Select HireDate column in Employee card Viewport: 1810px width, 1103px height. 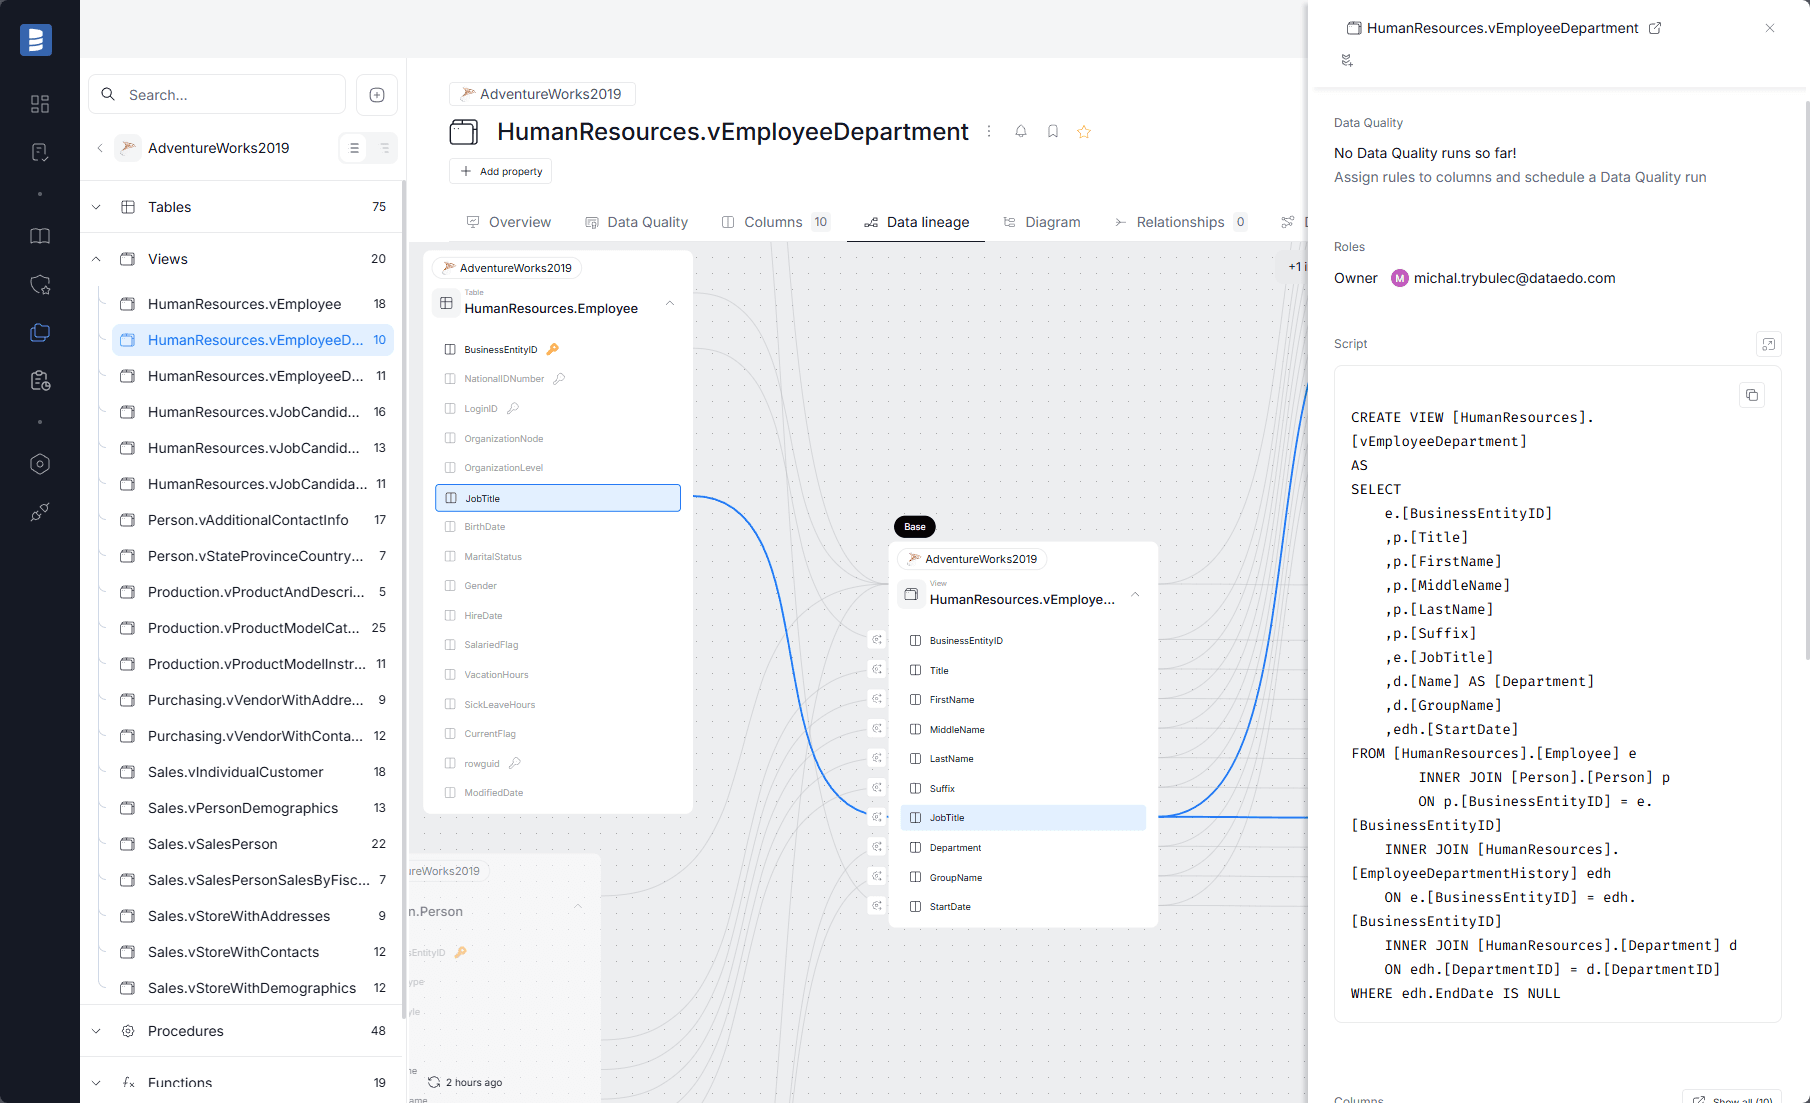pos(558,616)
